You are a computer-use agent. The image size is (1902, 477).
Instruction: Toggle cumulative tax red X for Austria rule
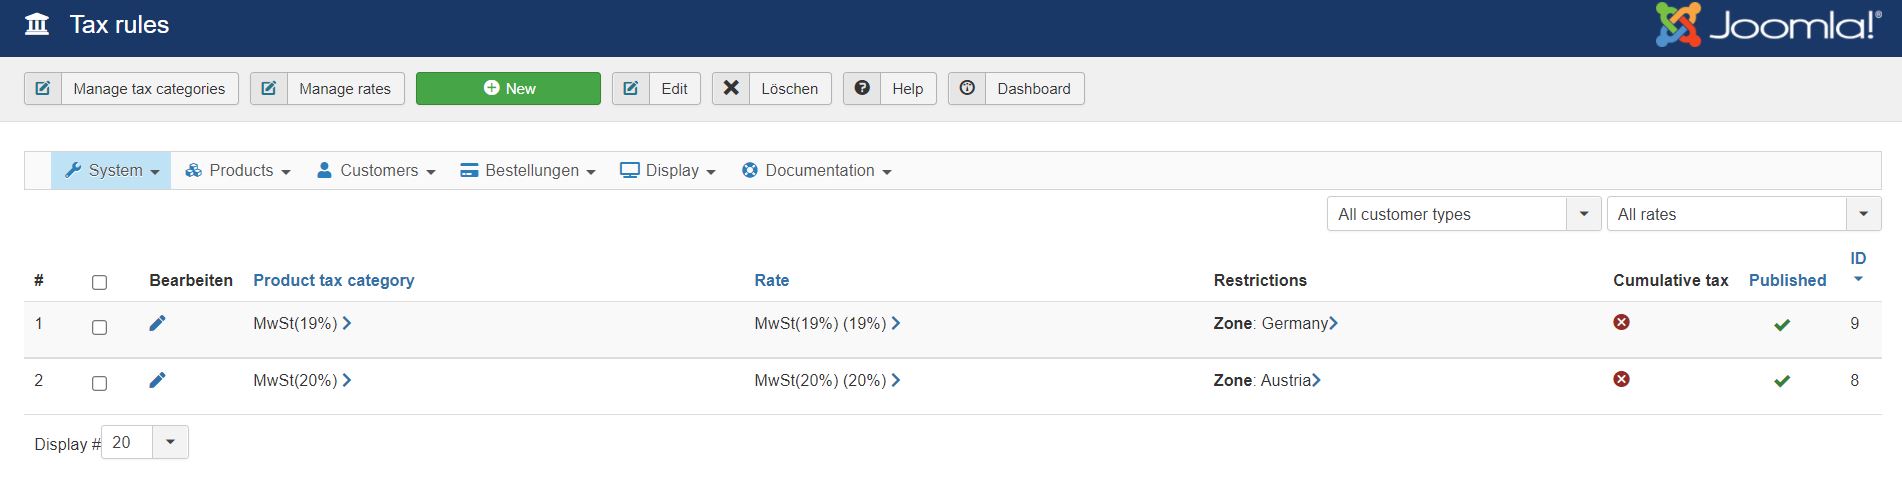[1621, 379]
